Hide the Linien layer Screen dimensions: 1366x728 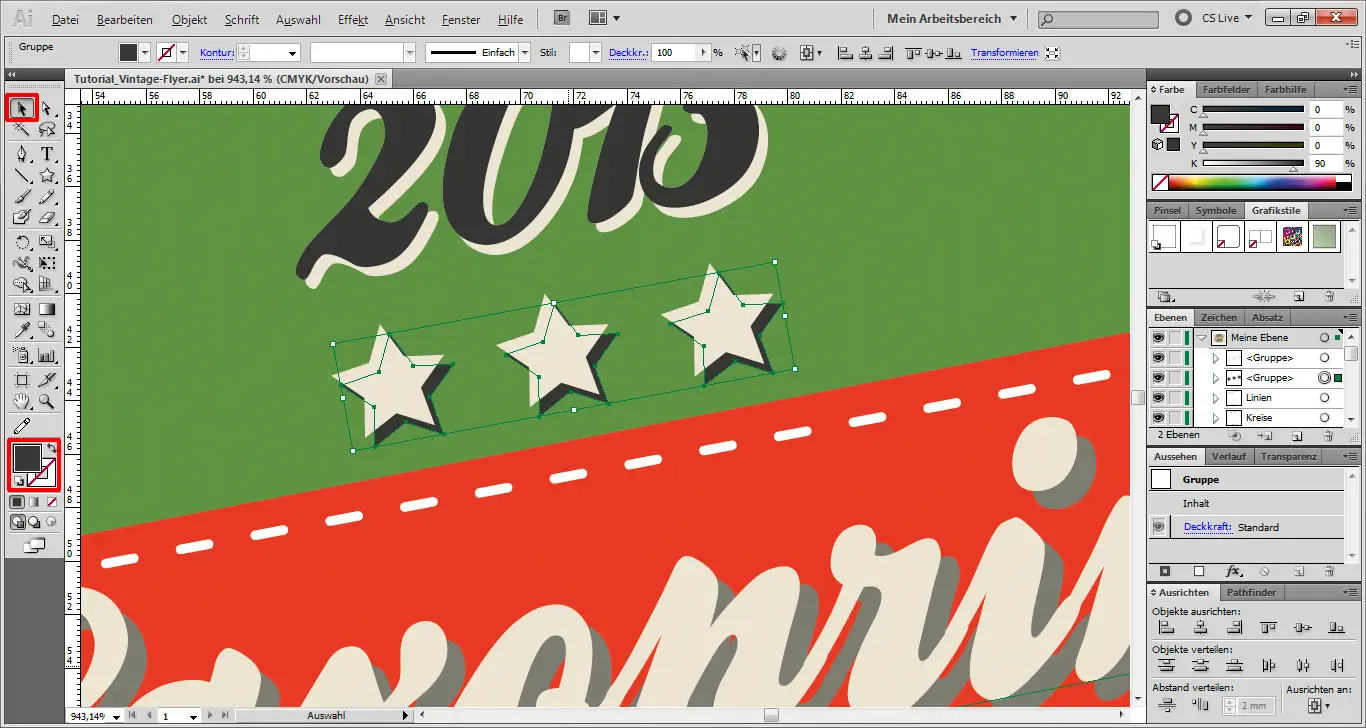point(1158,398)
